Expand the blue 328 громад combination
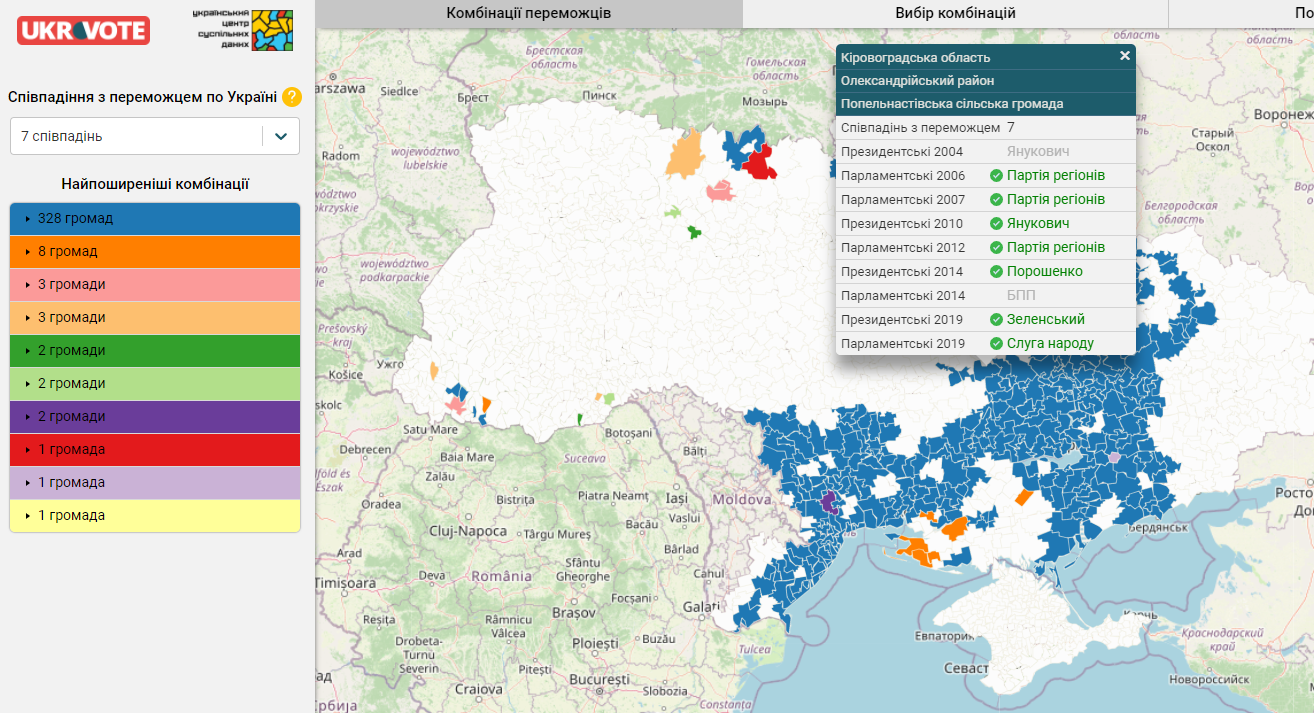Screen dimensions: 1314x713 click(155, 218)
